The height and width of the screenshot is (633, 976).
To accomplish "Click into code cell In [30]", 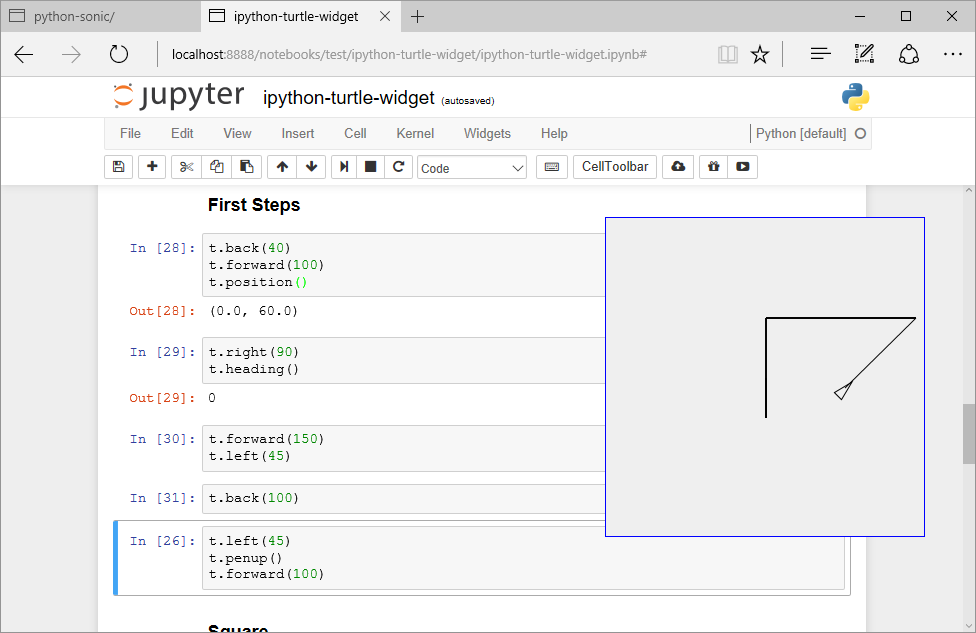I will (404, 448).
